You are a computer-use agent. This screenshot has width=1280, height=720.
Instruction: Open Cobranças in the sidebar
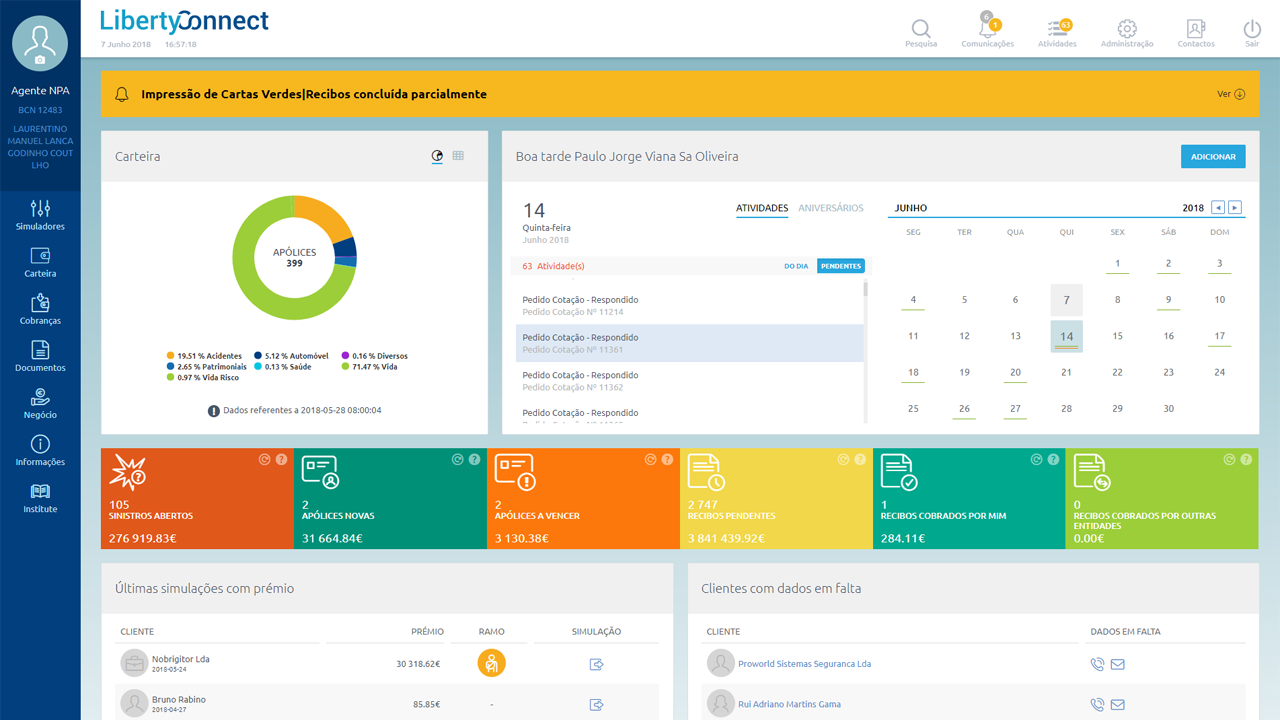click(40, 309)
